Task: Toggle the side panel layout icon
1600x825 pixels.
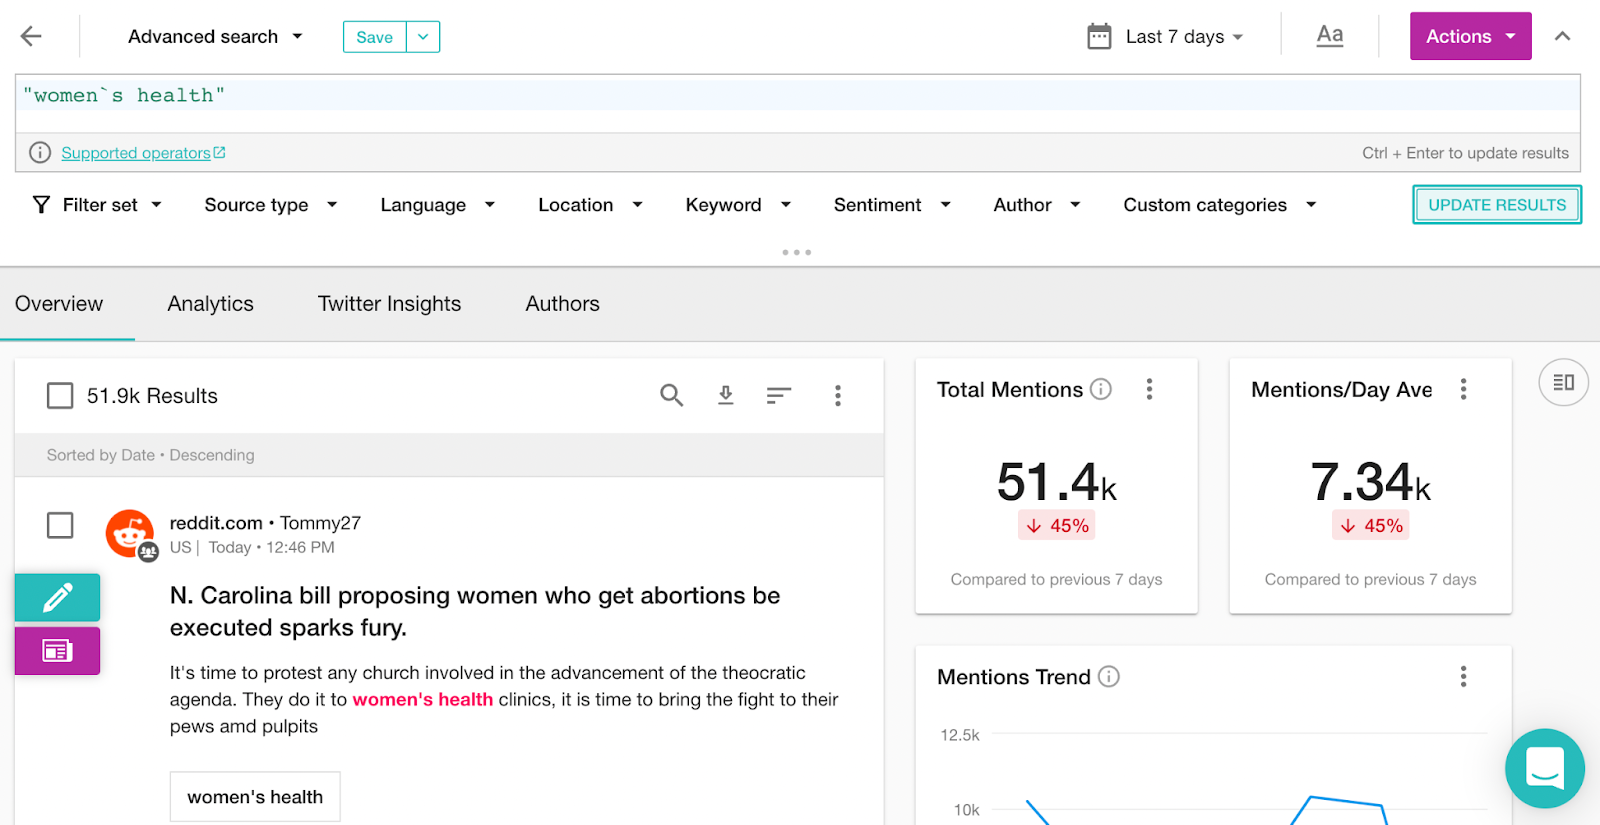Action: pos(1563,382)
